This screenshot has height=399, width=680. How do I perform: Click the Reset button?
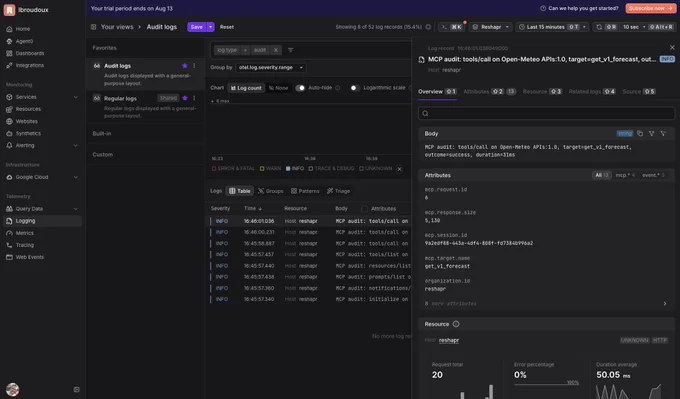coord(227,27)
